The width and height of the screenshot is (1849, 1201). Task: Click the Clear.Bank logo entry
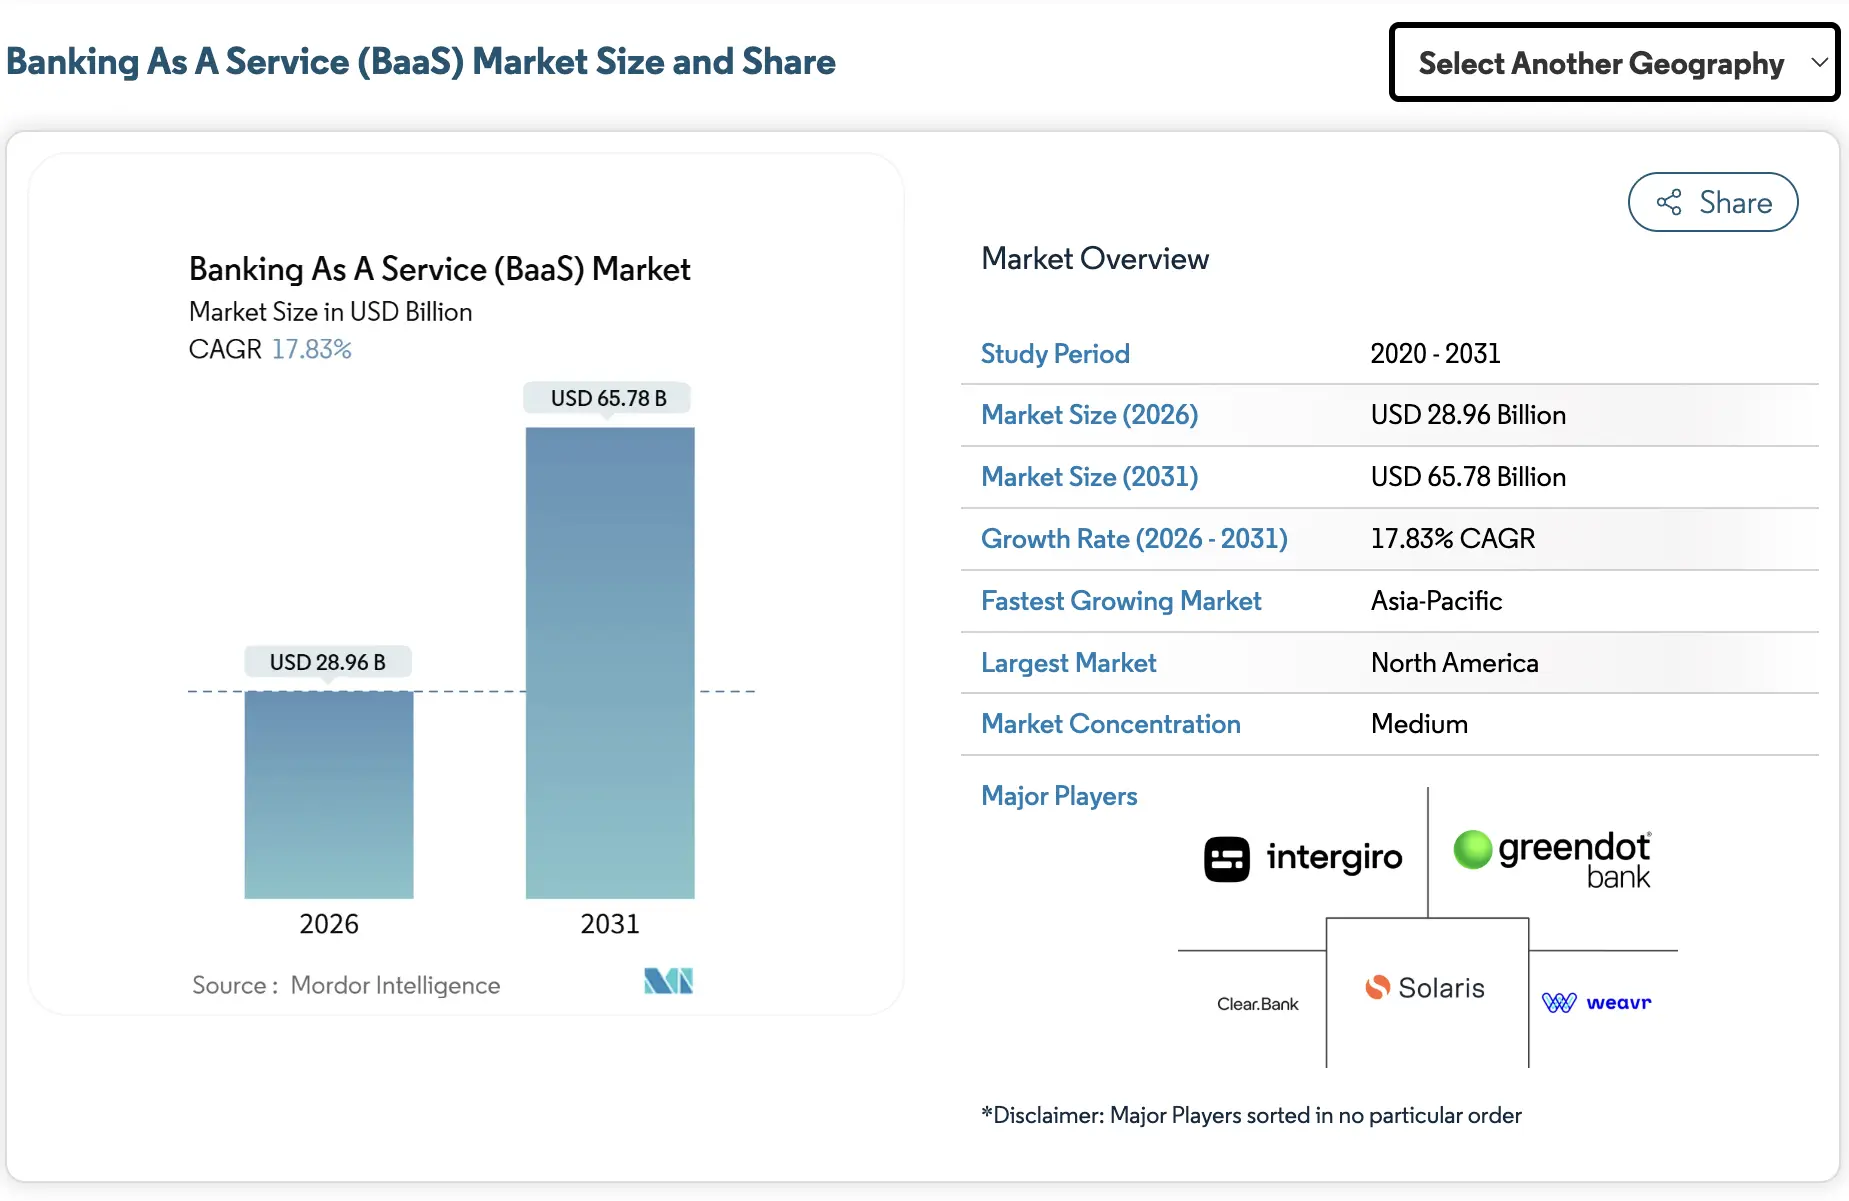[x=1256, y=1003]
